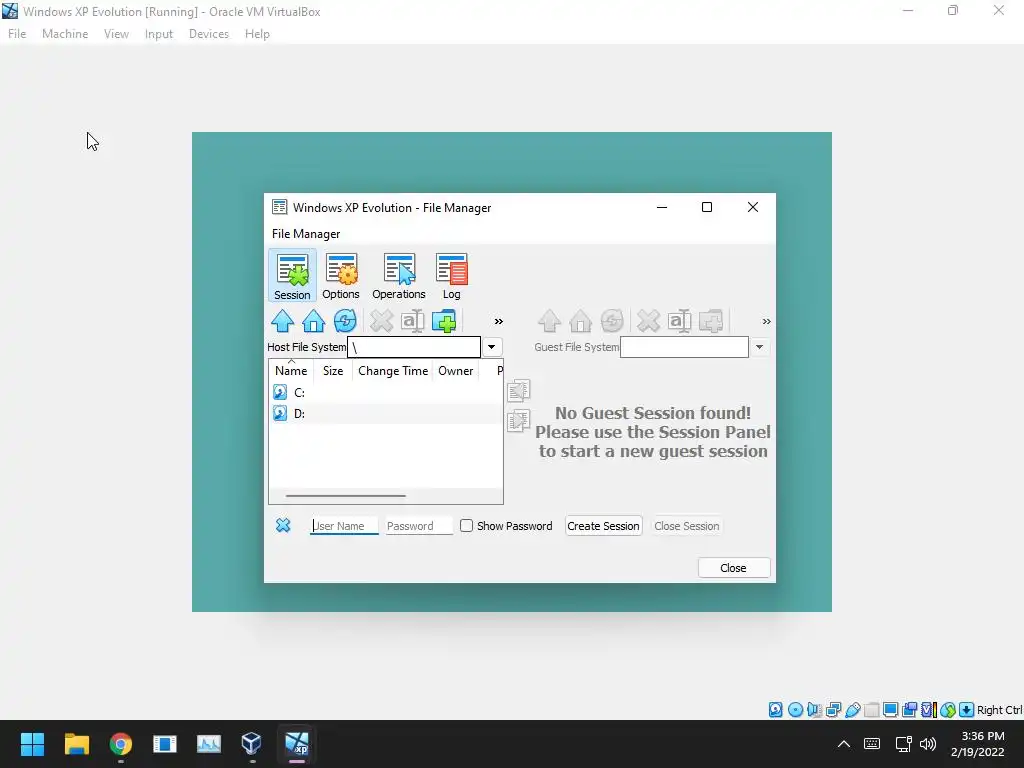Open the Session panel in File Manager
This screenshot has width=1024, height=768.
coord(292,276)
